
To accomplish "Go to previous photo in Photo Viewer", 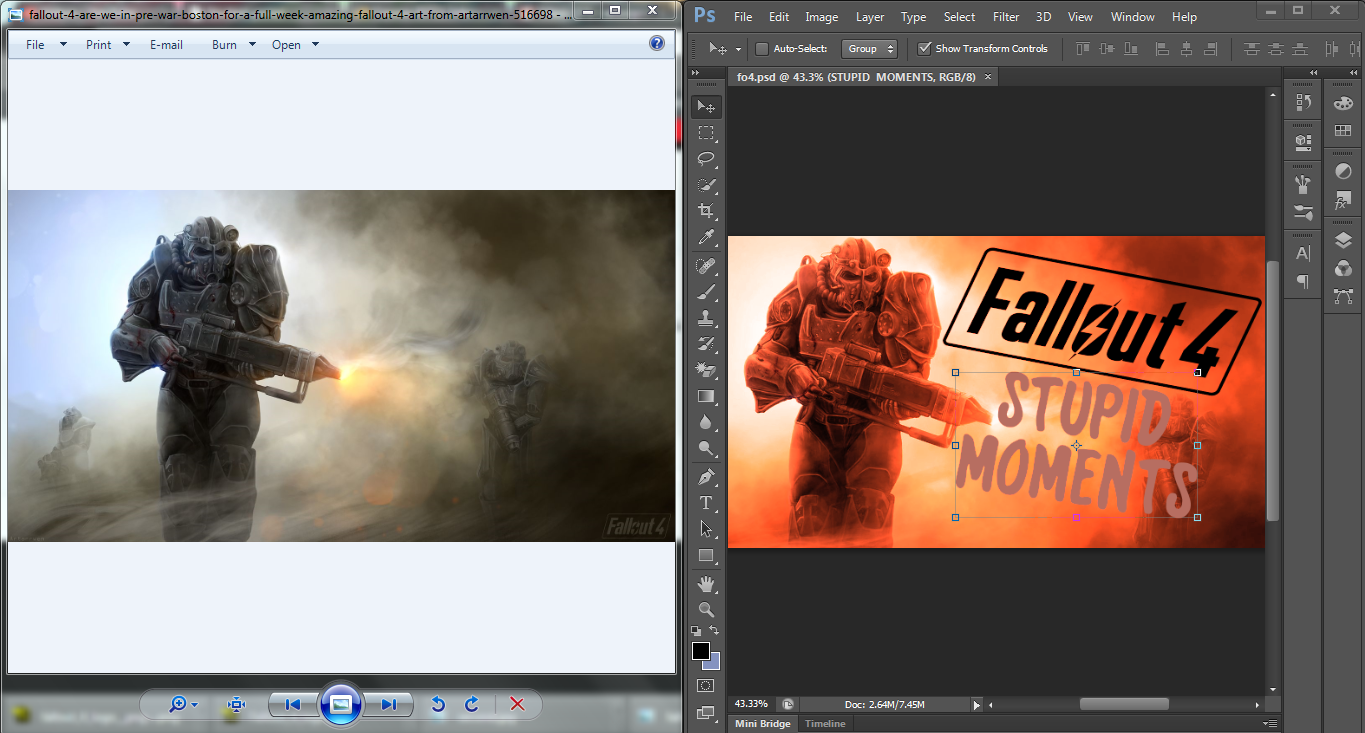I will [x=293, y=705].
